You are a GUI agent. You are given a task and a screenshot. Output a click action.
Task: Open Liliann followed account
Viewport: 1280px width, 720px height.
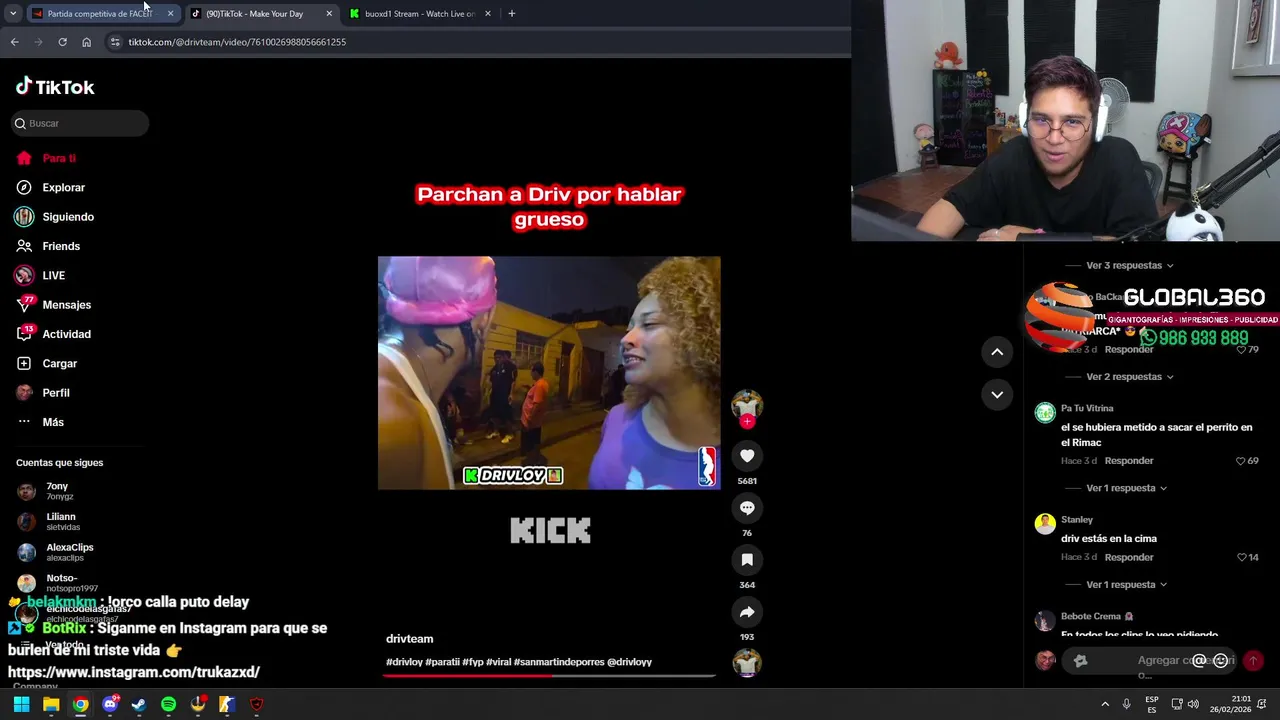[59, 522]
